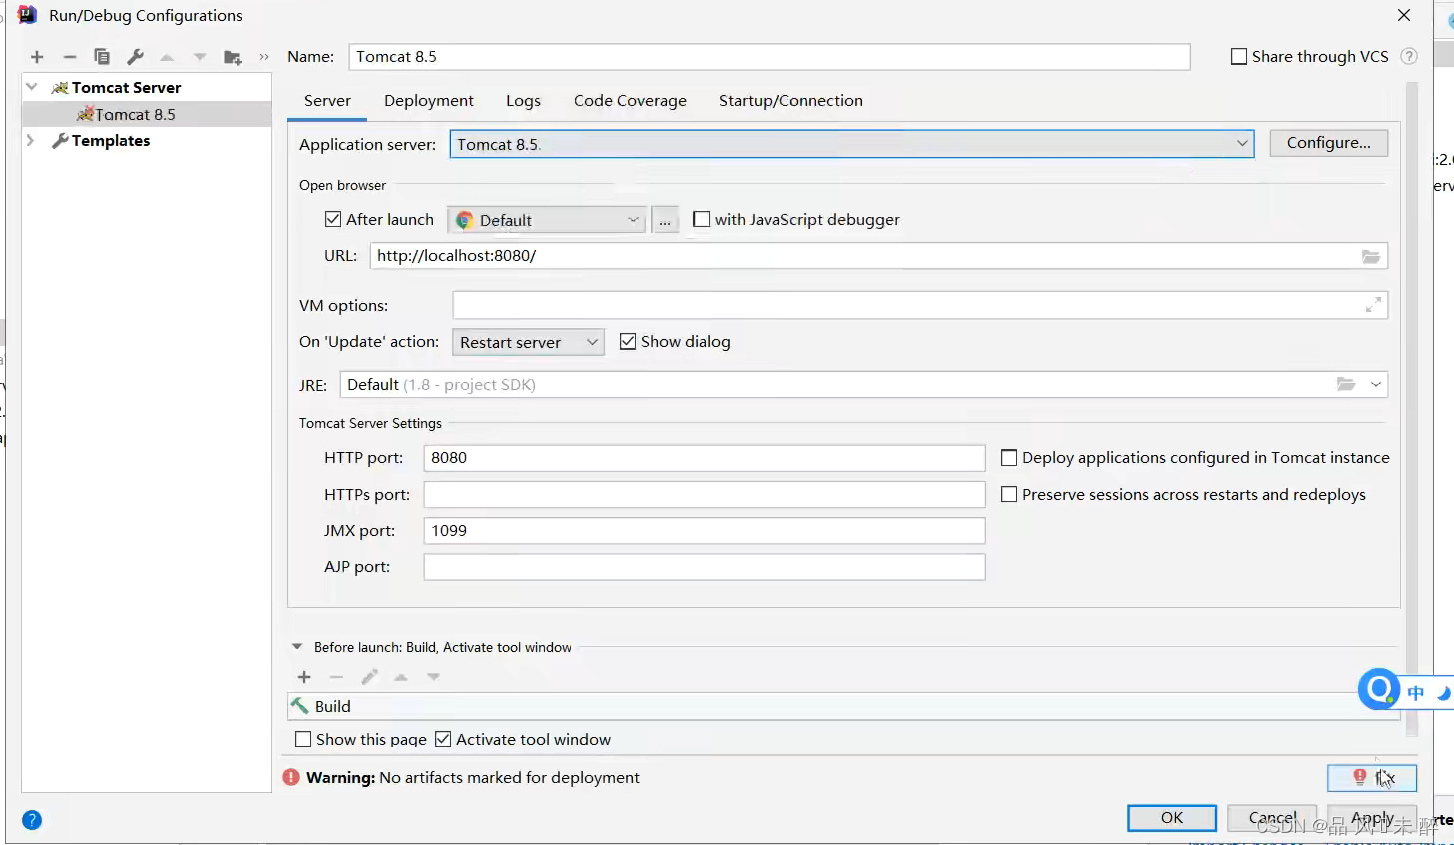Click the HTTPs port field
Image resolution: width=1454 pixels, height=845 pixels.
tap(704, 495)
